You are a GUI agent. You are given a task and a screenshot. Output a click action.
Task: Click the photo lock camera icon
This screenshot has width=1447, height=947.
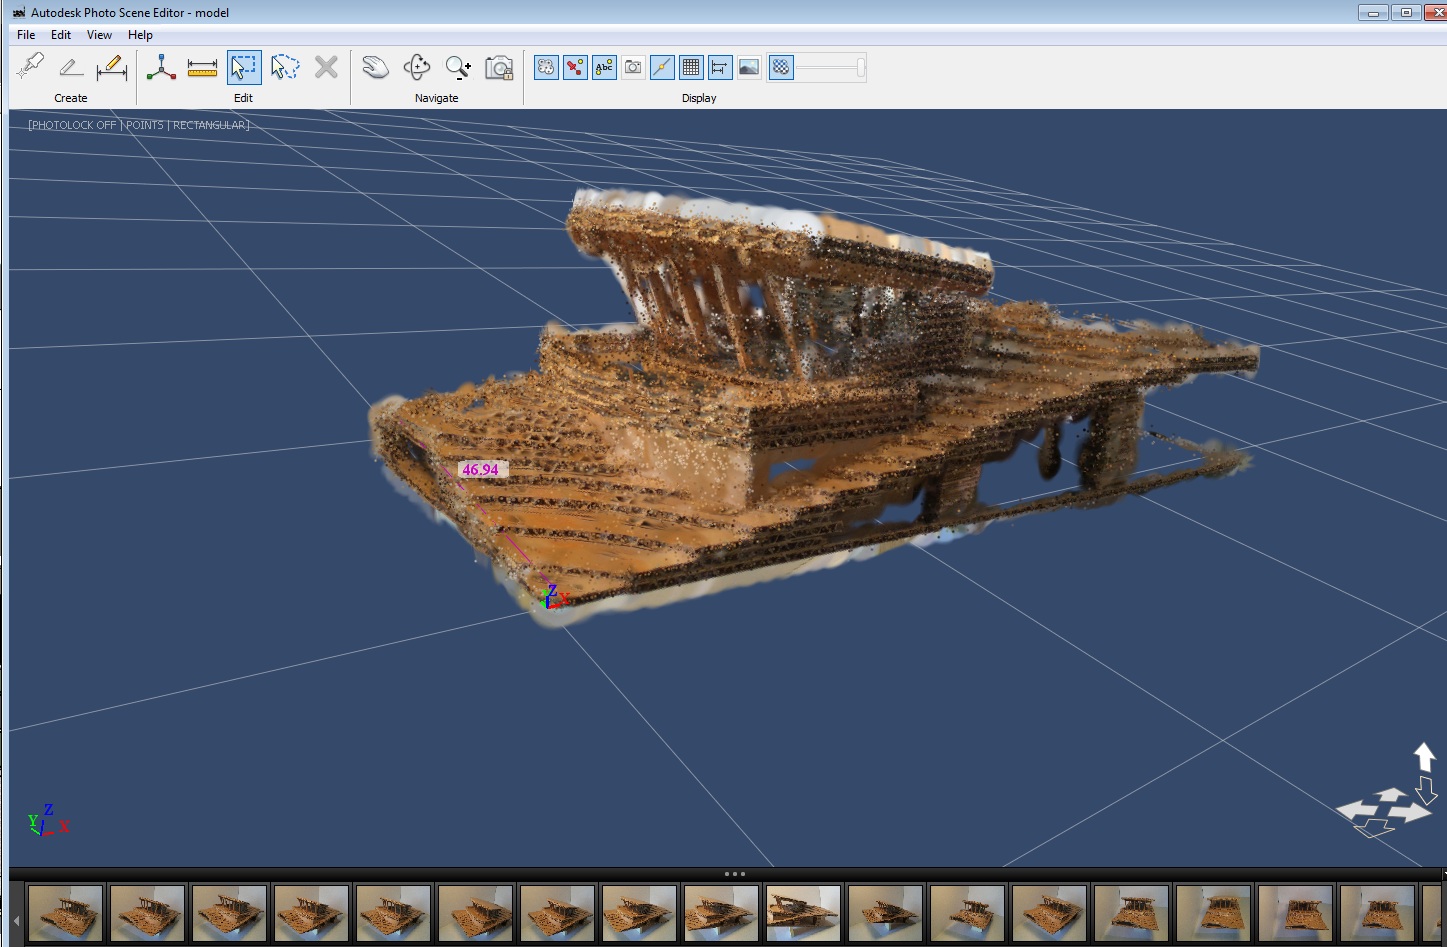[x=499, y=67]
